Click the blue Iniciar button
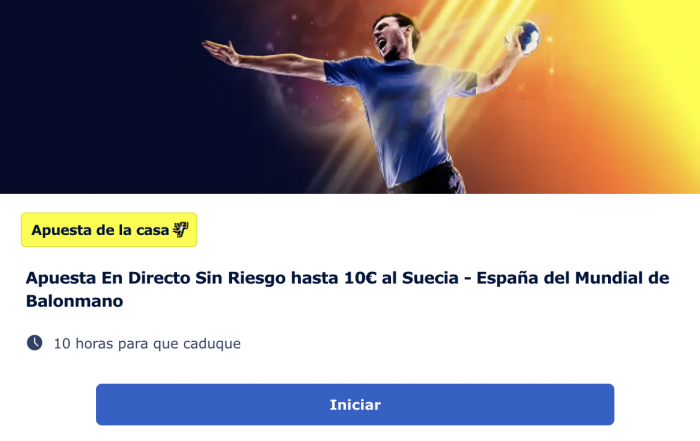700x441 pixels. tap(355, 404)
